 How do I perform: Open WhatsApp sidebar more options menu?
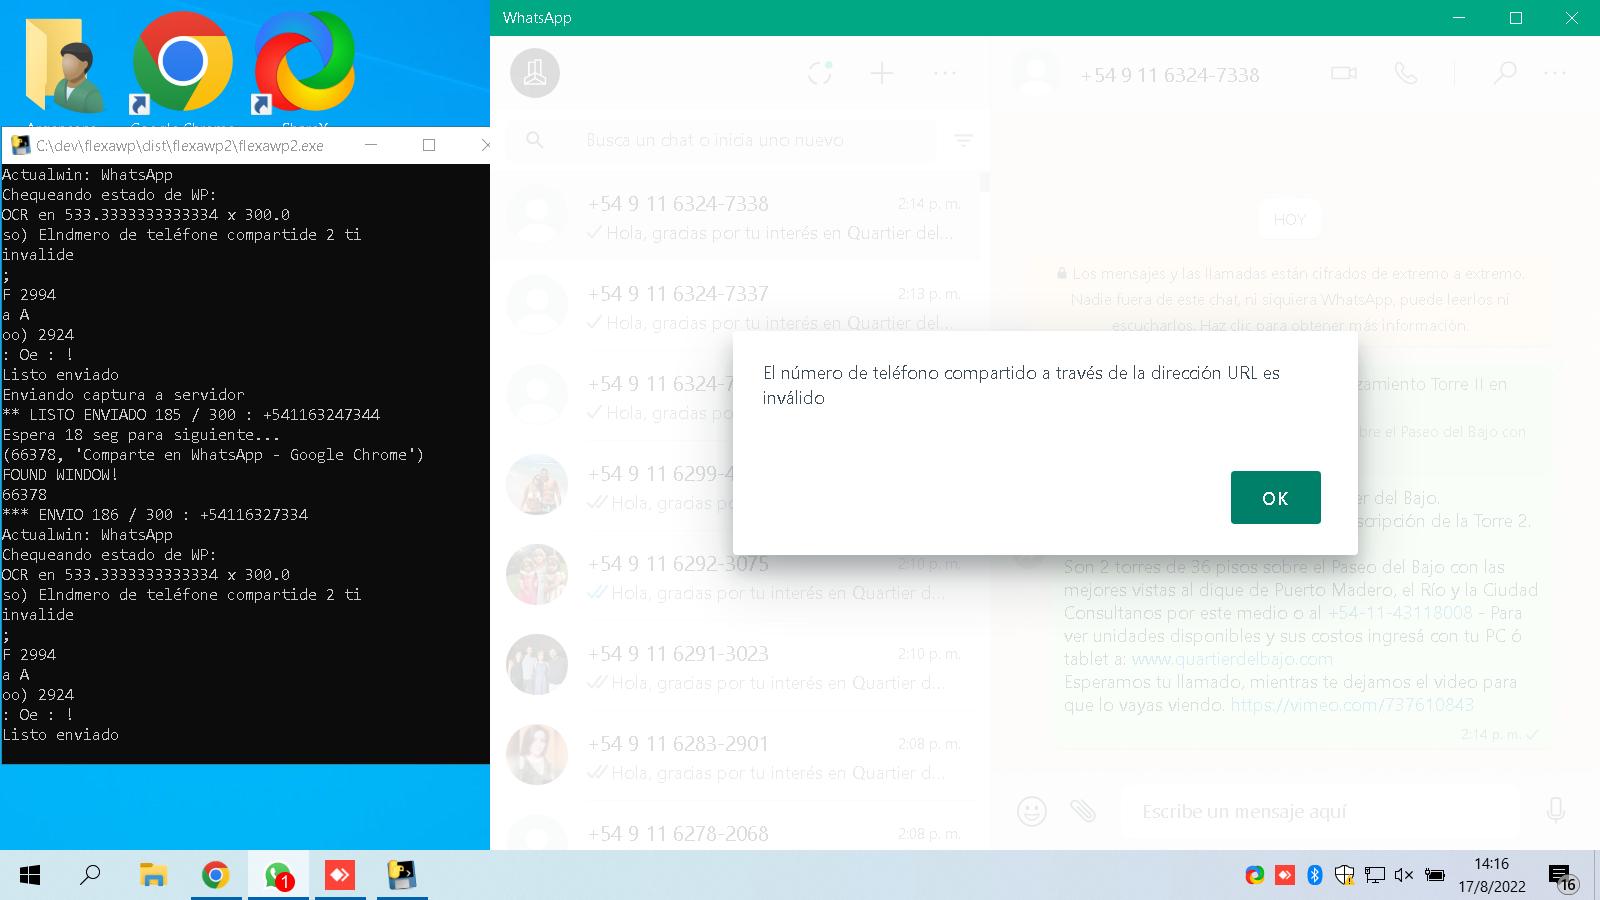(945, 73)
